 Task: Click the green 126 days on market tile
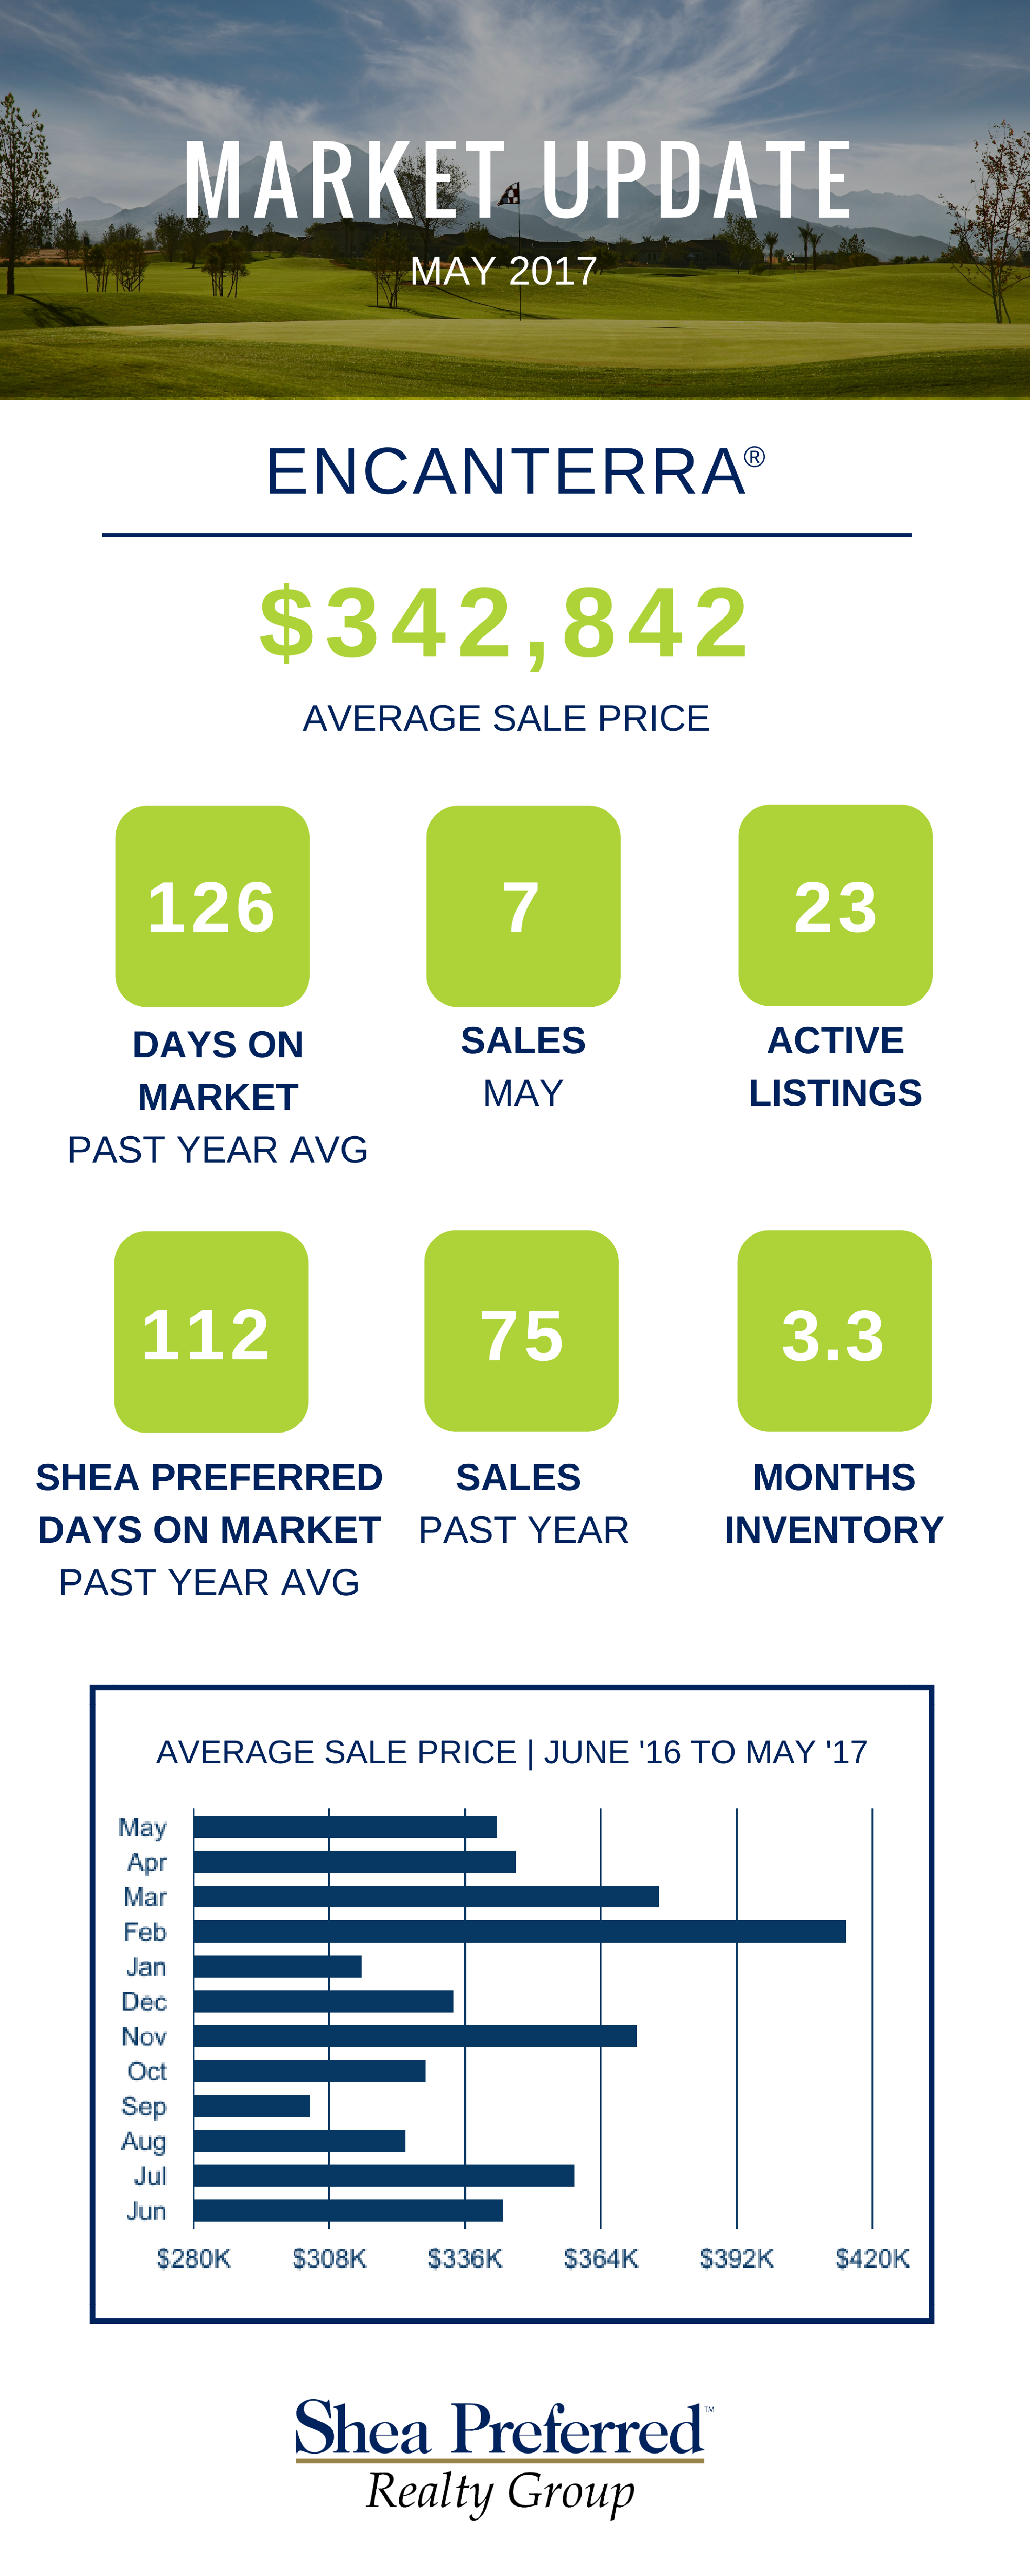[x=212, y=906]
